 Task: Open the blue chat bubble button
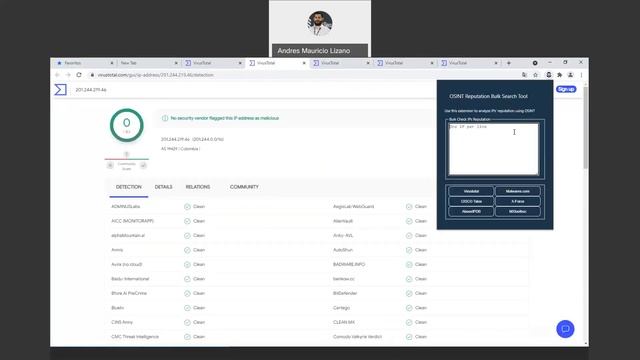pos(565,329)
